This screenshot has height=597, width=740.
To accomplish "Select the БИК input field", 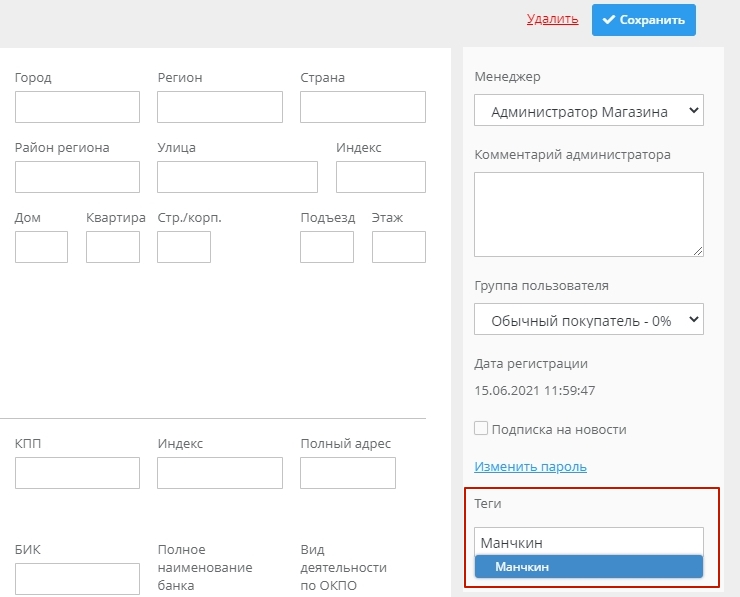I will [x=77, y=578].
